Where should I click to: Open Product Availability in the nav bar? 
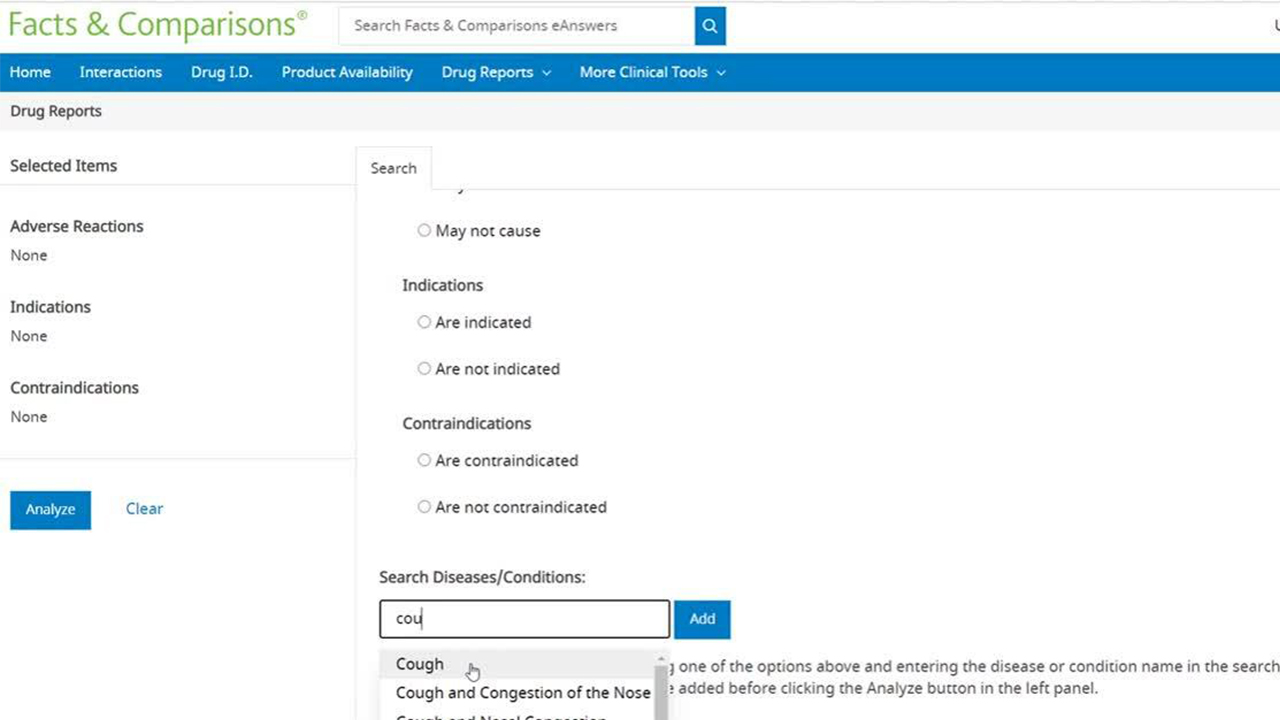coord(347,72)
